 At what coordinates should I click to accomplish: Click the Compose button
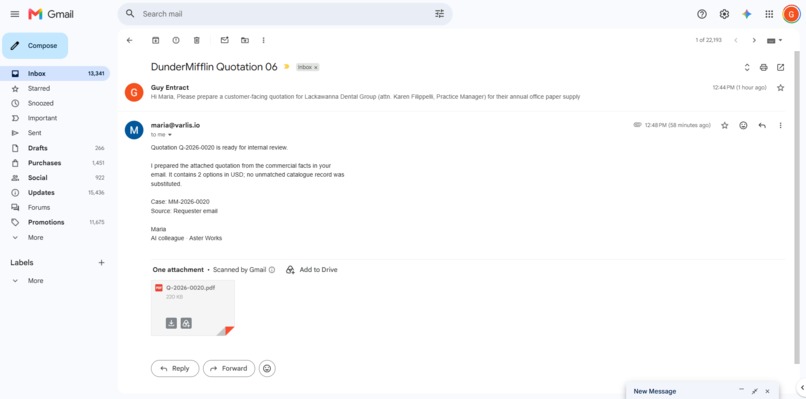(35, 46)
